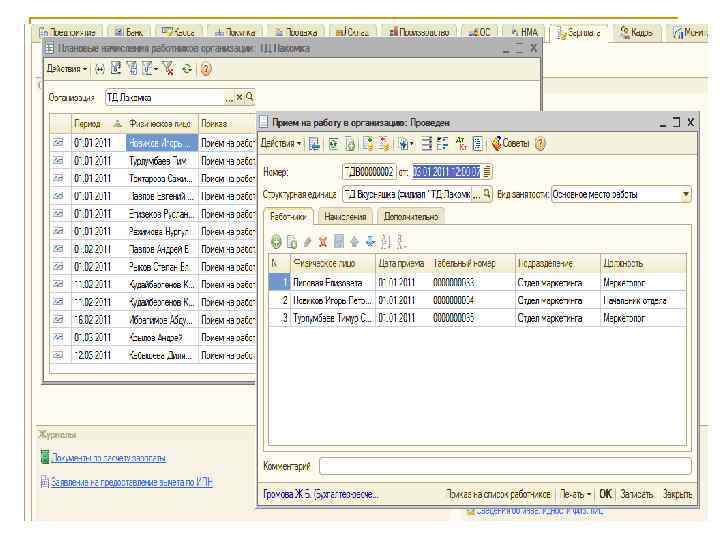Click the OK button in document footer
Screen dimensions: 720x540
click(x=605, y=494)
